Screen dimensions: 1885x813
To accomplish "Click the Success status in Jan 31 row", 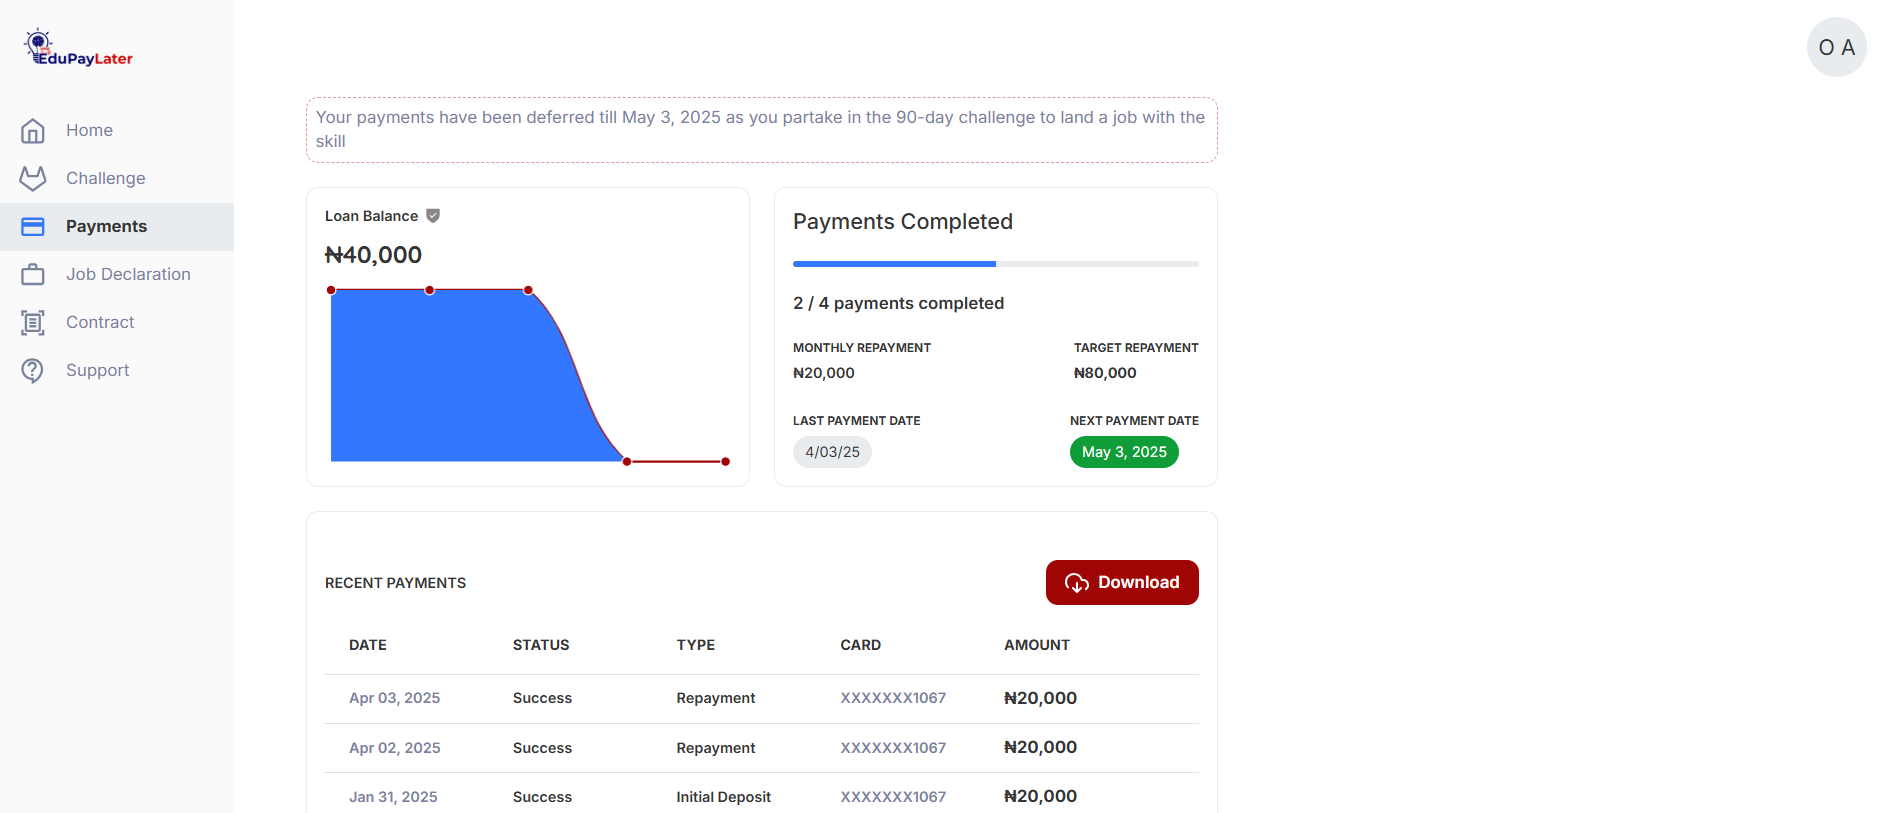I will 543,797.
